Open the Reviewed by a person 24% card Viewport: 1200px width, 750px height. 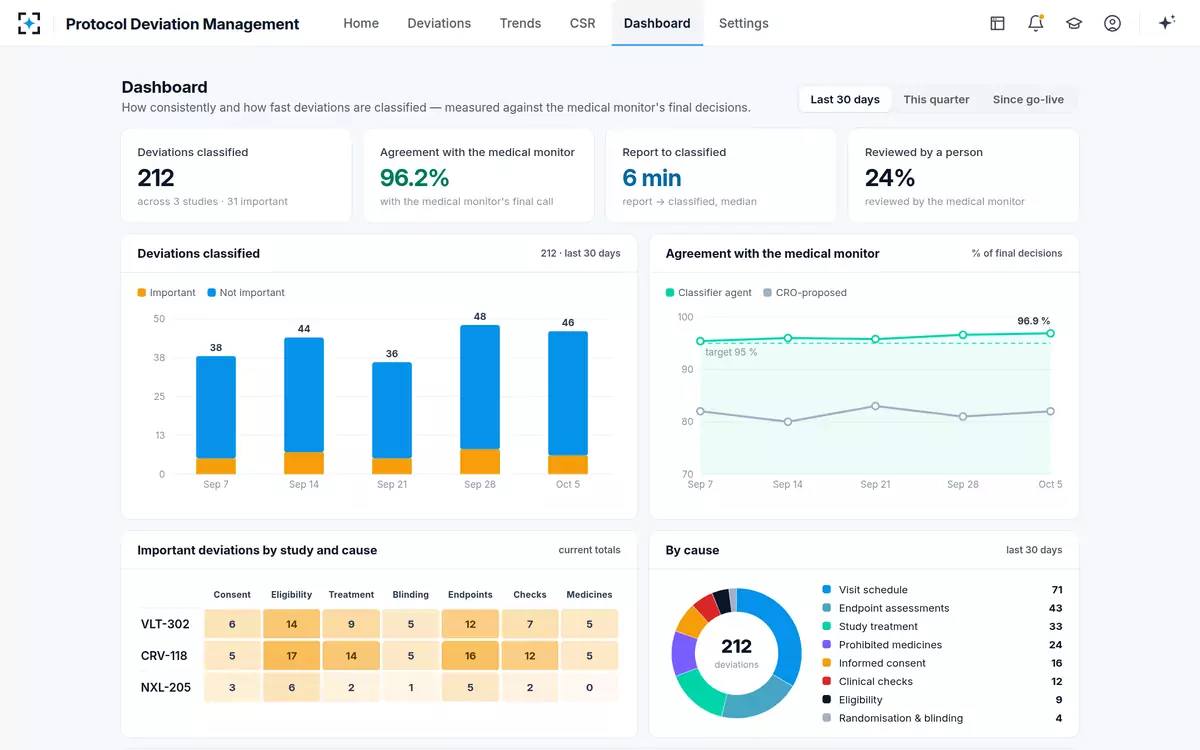pyautogui.click(x=964, y=175)
